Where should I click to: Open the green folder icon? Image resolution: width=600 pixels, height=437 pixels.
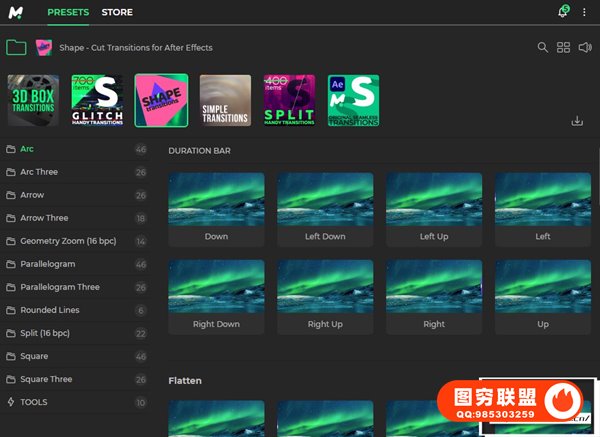tap(16, 47)
